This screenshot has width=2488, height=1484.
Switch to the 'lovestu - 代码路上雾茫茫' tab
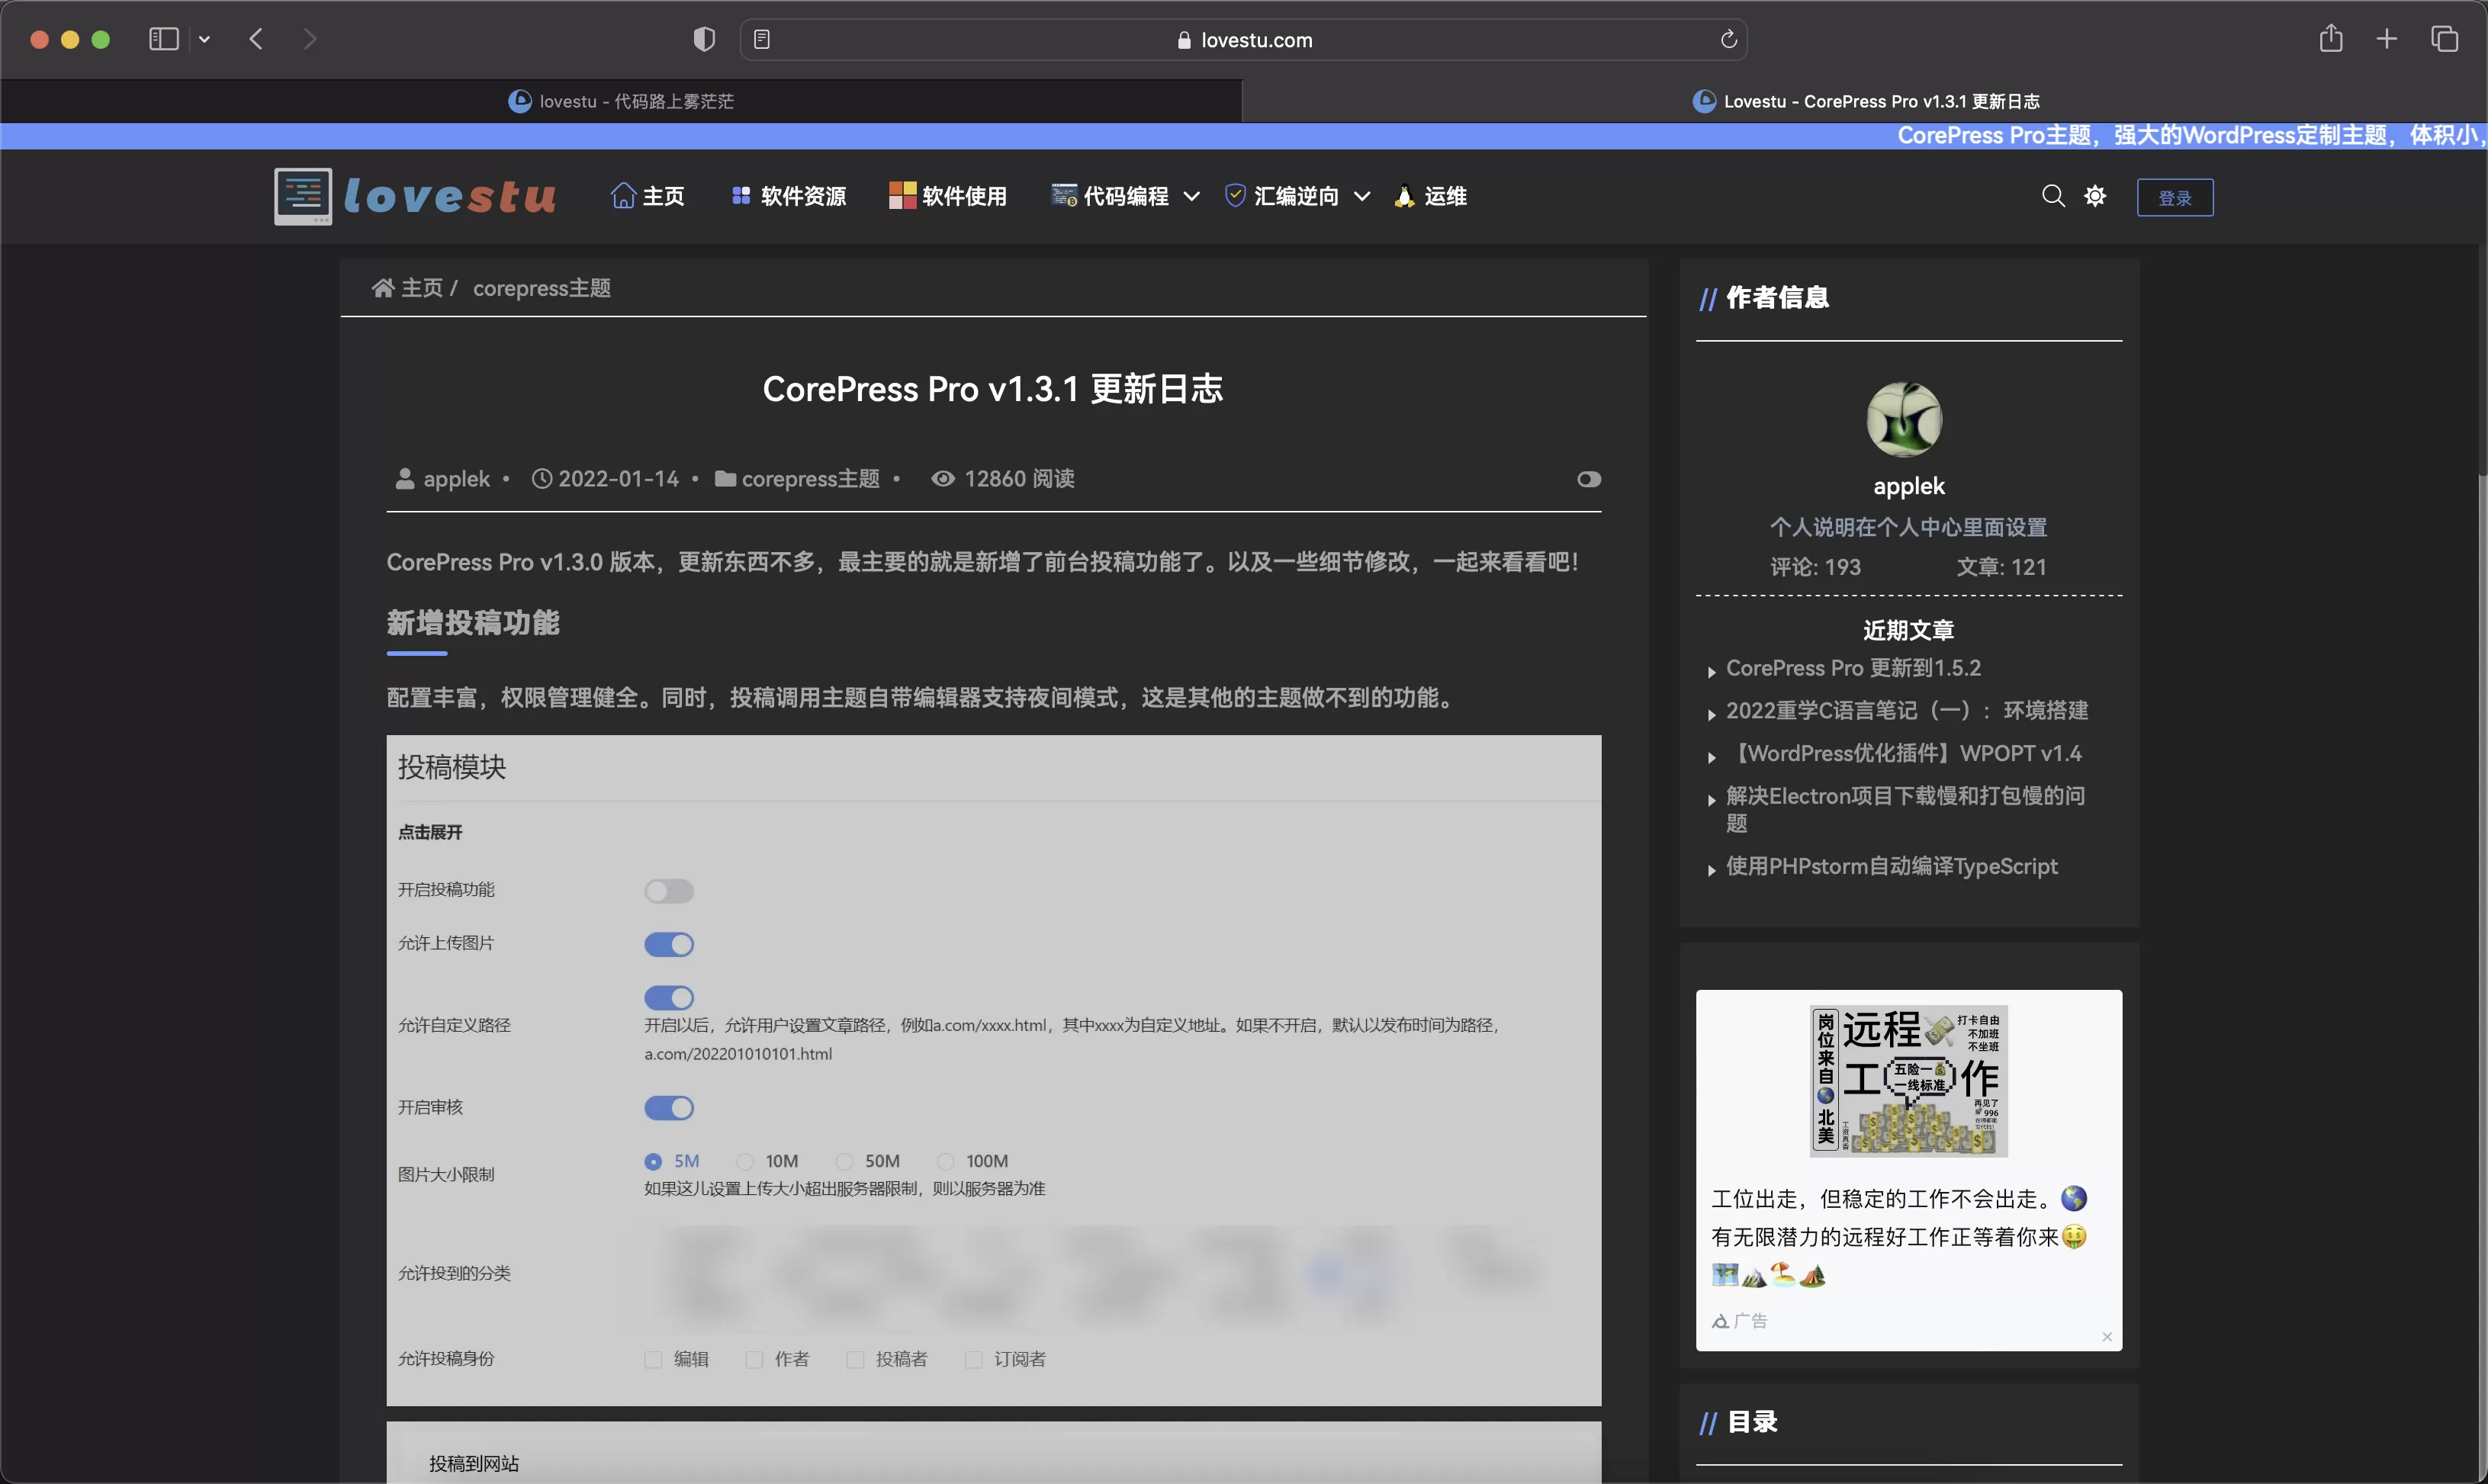point(621,101)
